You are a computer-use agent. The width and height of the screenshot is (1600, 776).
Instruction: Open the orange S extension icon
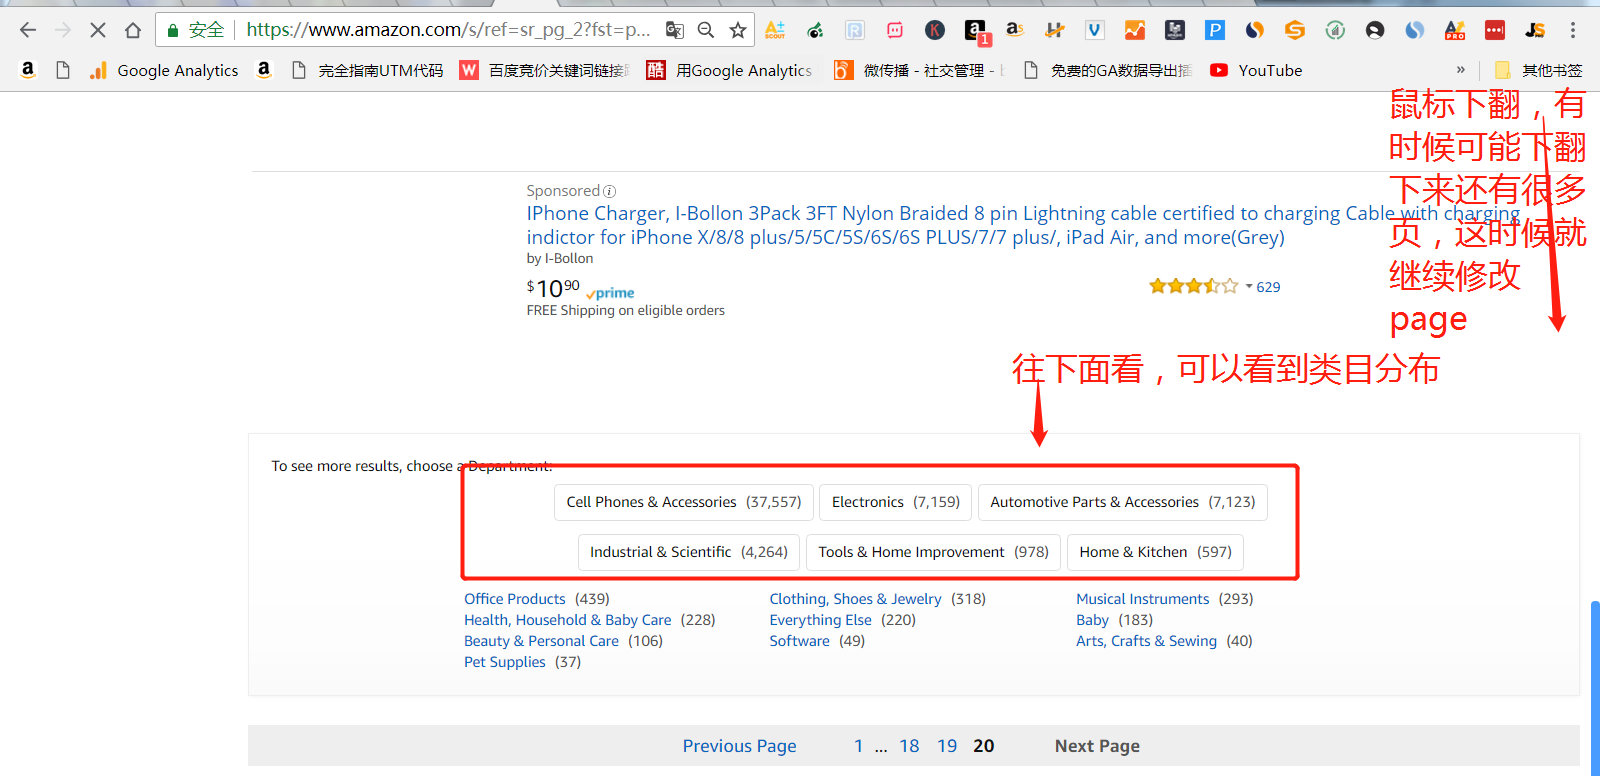coord(1295,30)
